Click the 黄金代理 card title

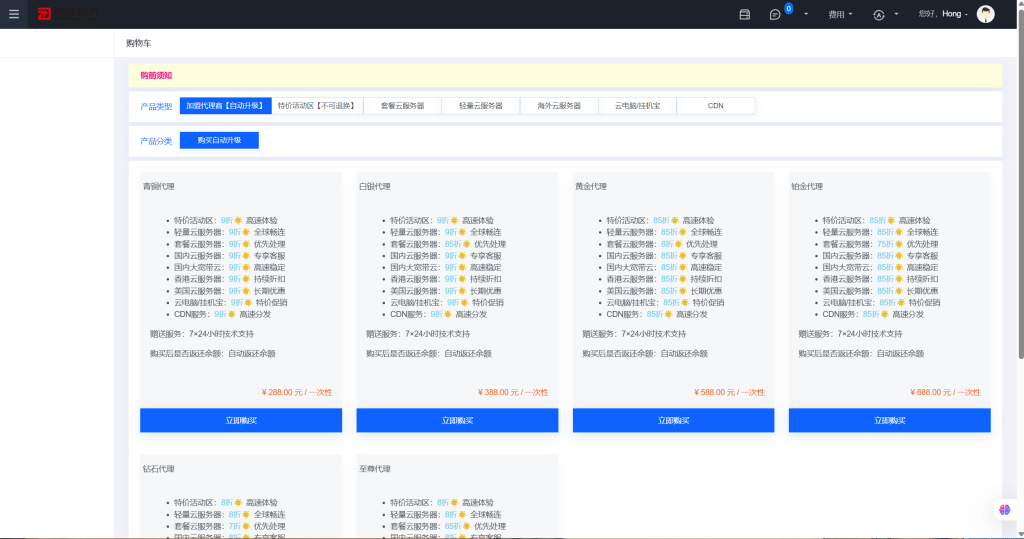[591, 187]
